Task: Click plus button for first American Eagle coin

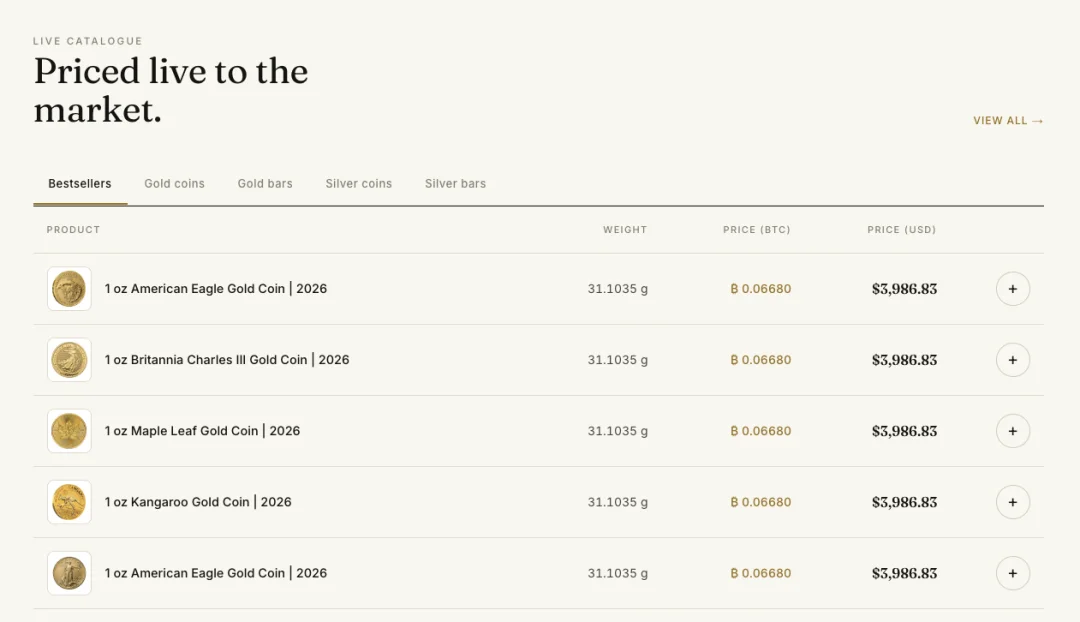Action: (1012, 289)
